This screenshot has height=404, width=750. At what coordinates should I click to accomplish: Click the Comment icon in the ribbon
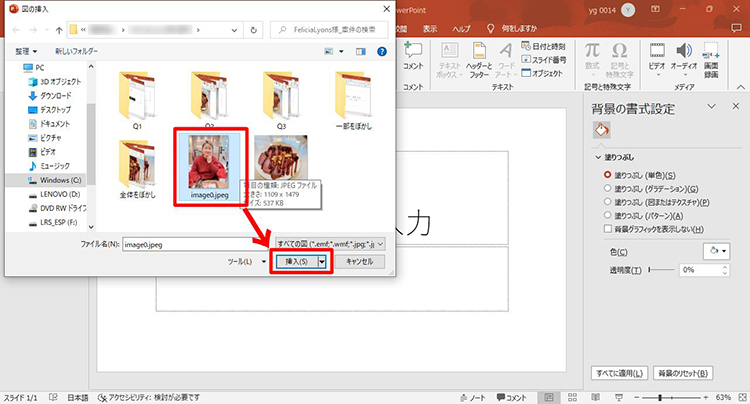[x=413, y=56]
